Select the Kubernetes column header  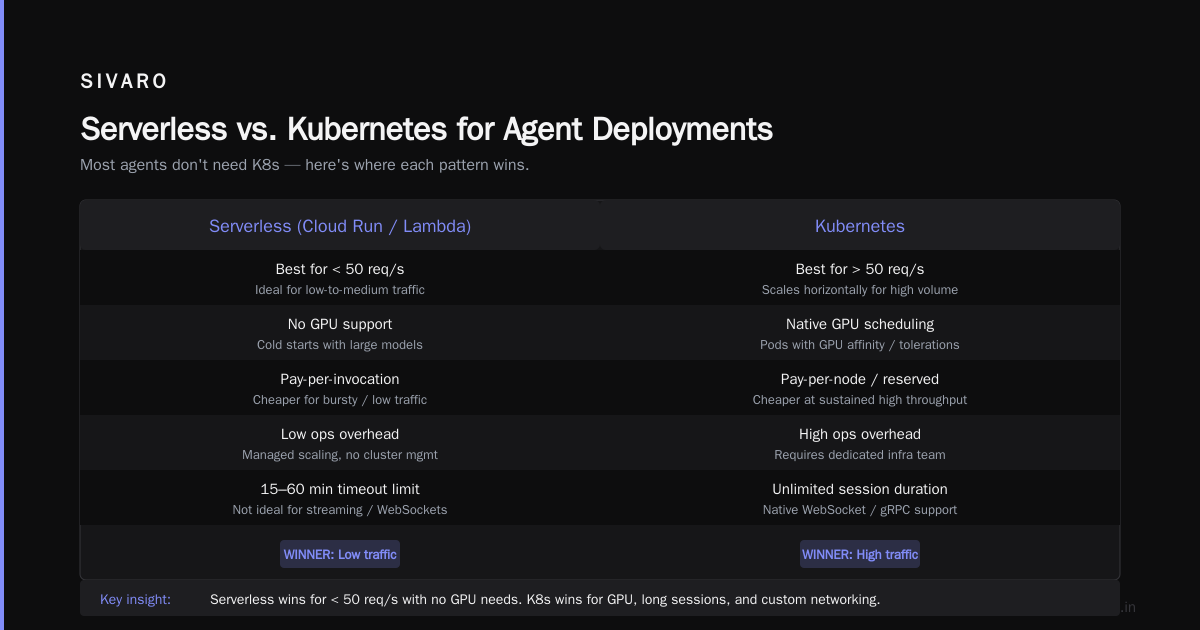click(860, 226)
